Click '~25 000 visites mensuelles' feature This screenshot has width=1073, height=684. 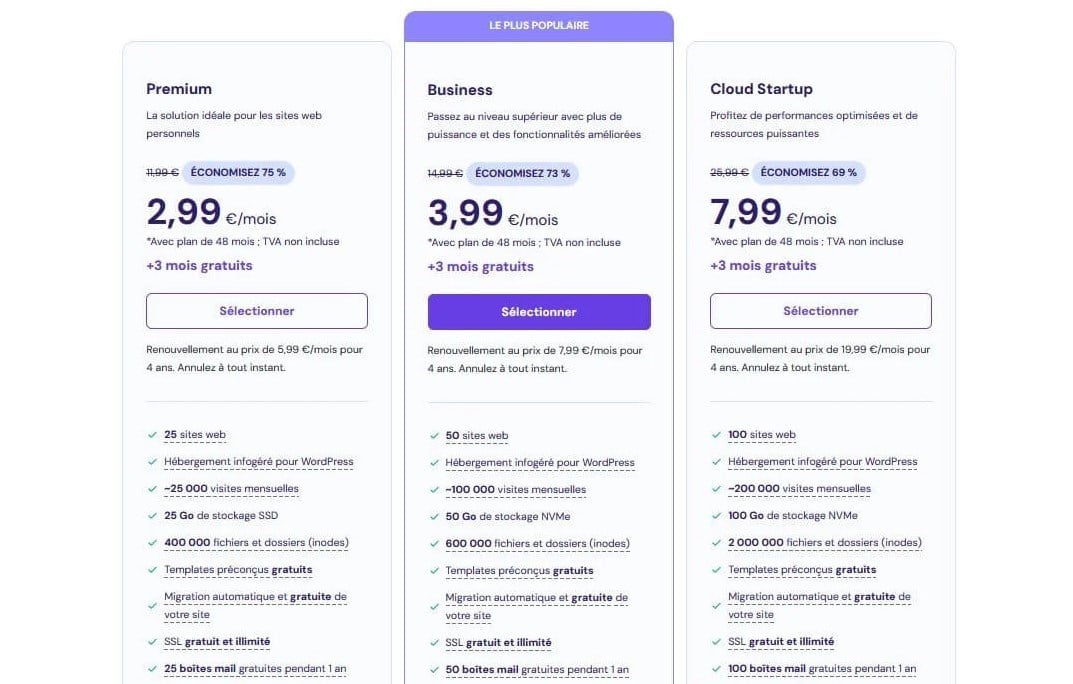[x=231, y=488]
